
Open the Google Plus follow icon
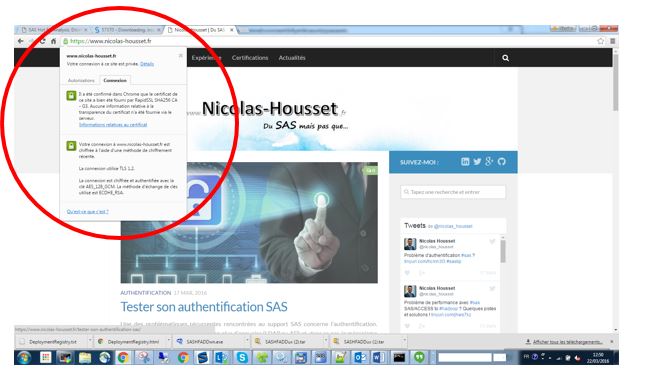tap(489, 162)
